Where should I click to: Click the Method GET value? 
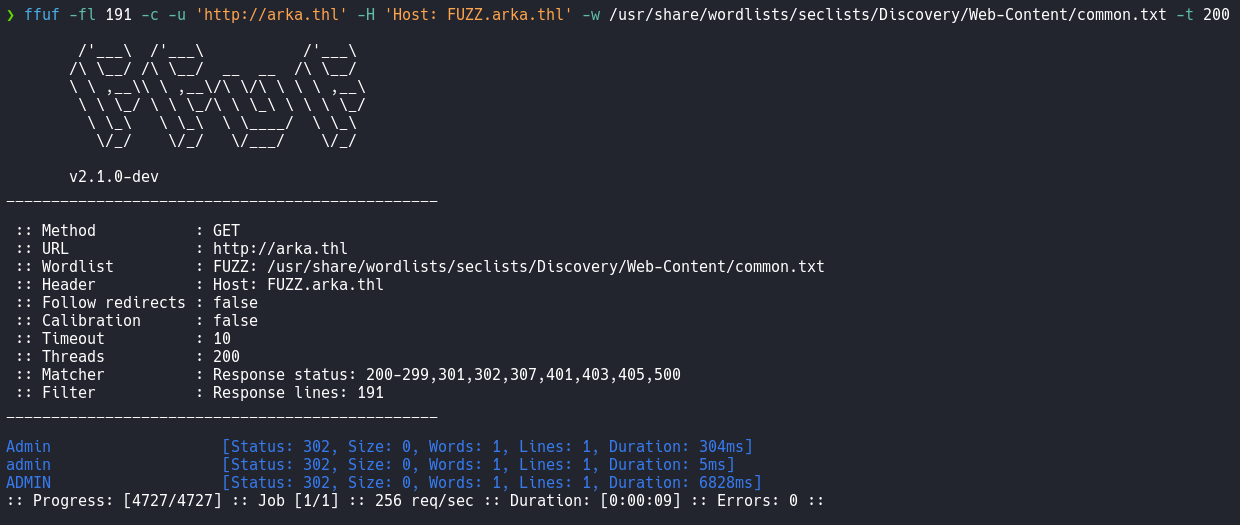(226, 231)
